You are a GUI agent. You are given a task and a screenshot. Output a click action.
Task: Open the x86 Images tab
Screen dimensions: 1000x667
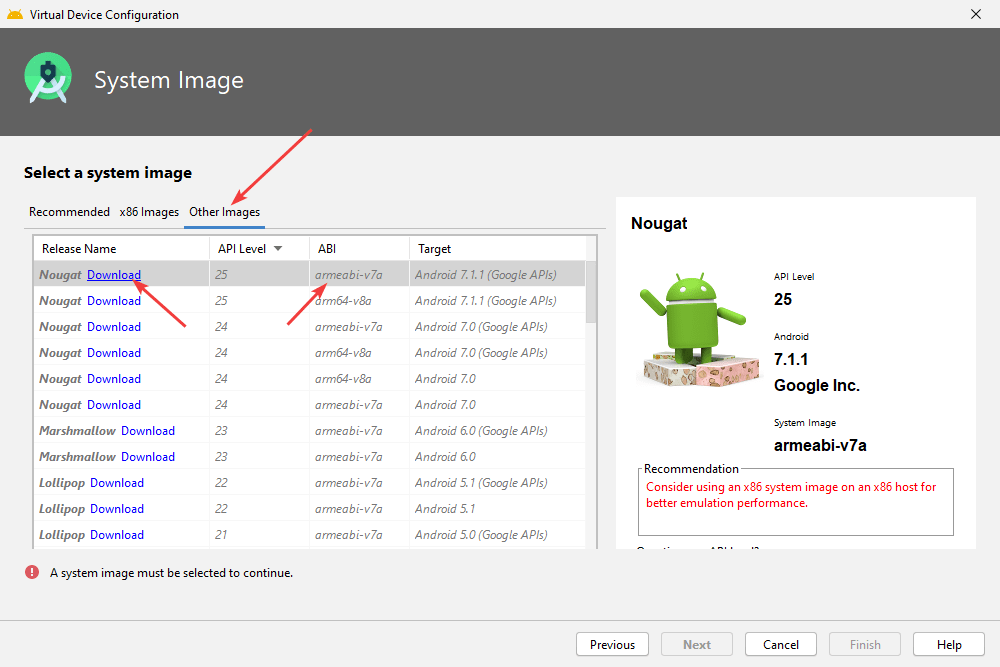click(x=149, y=212)
